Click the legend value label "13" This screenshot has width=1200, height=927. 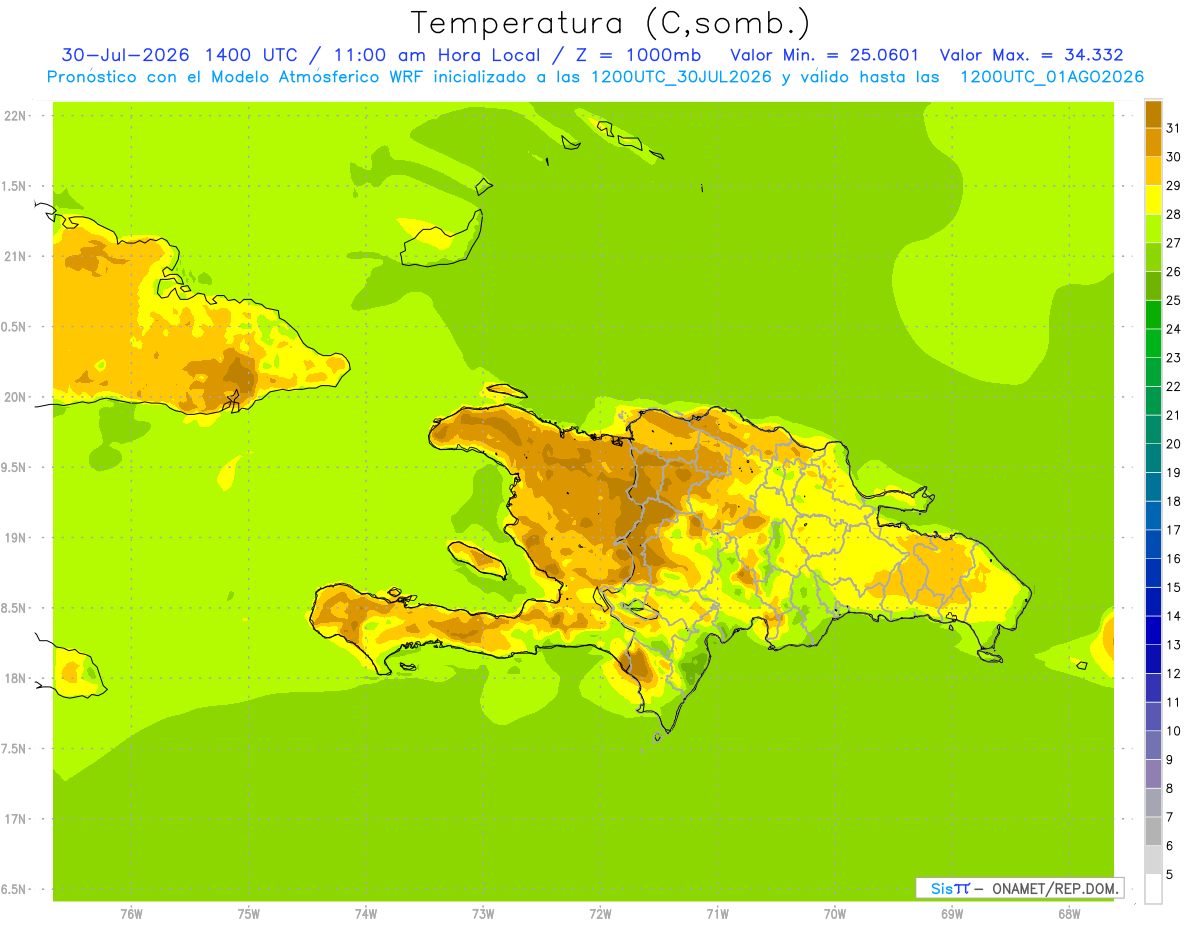coord(1174,645)
